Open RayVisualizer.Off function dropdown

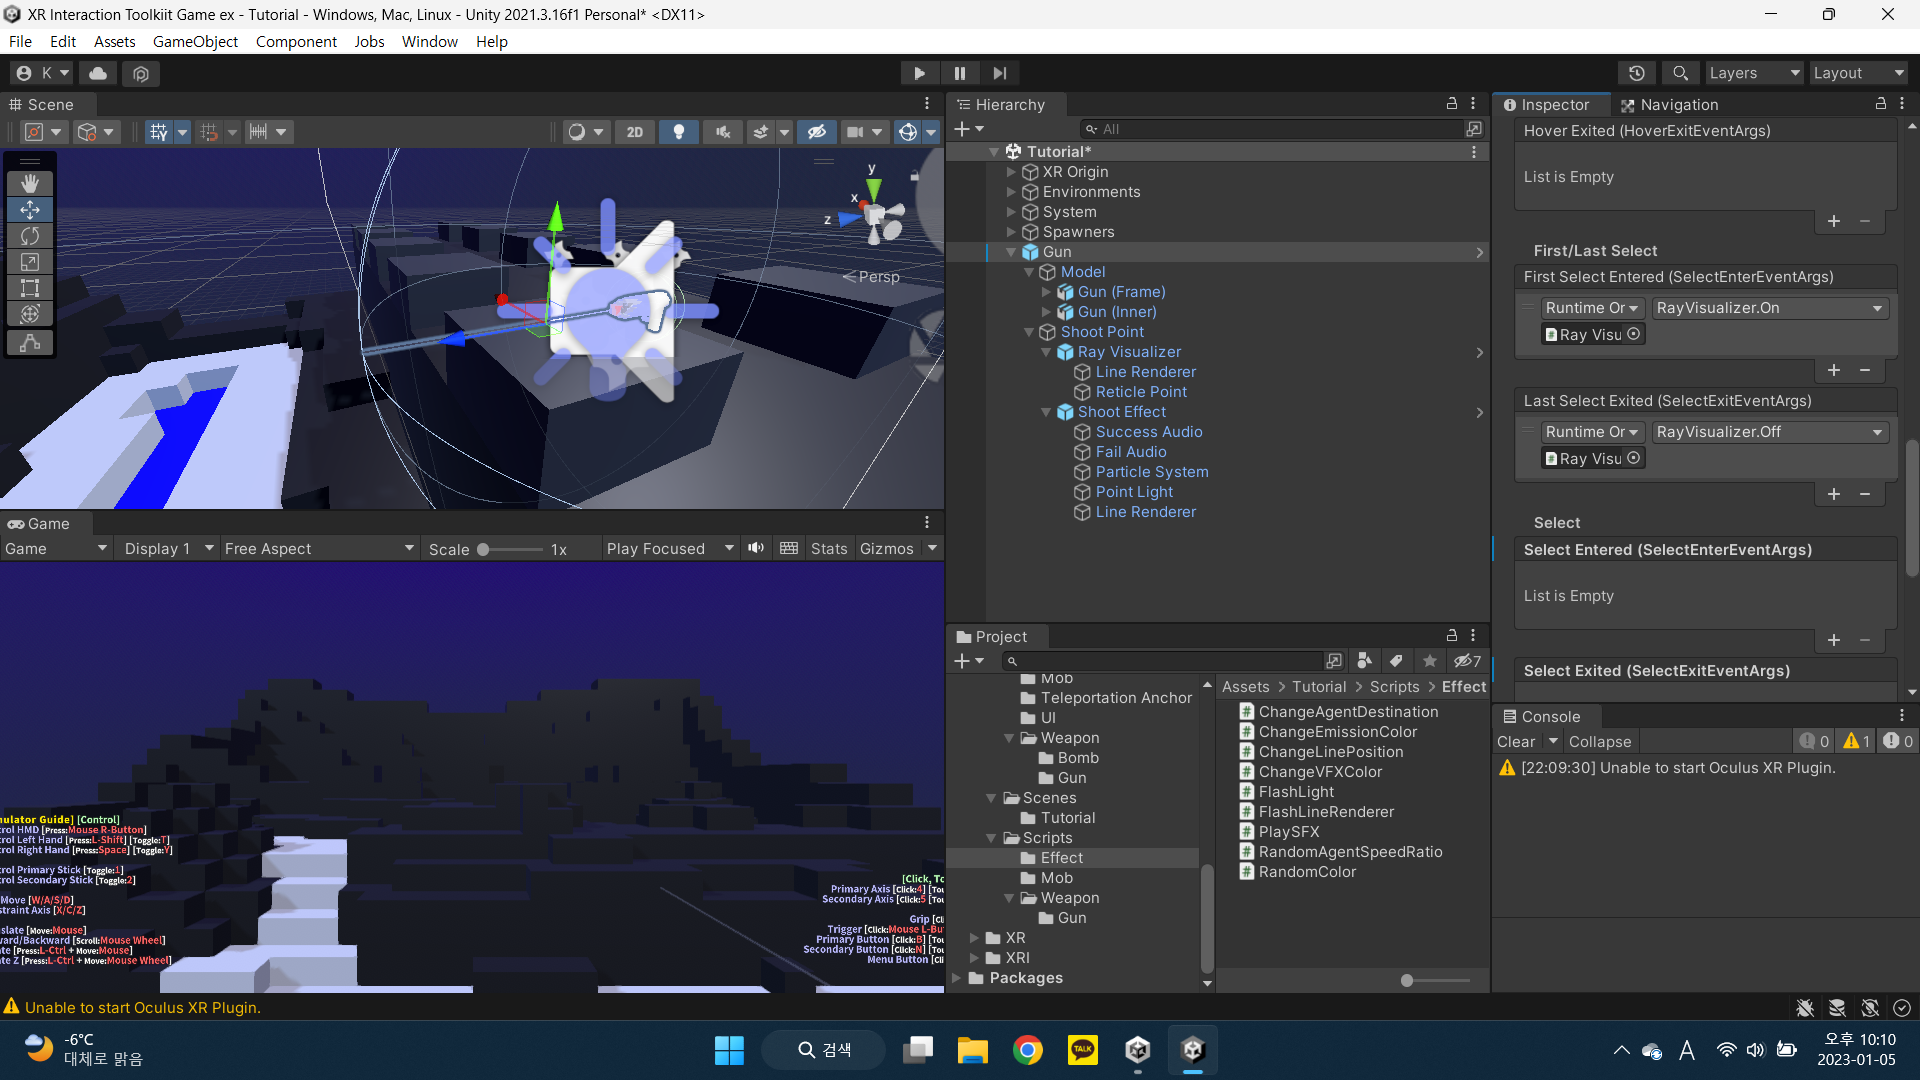1770,432
